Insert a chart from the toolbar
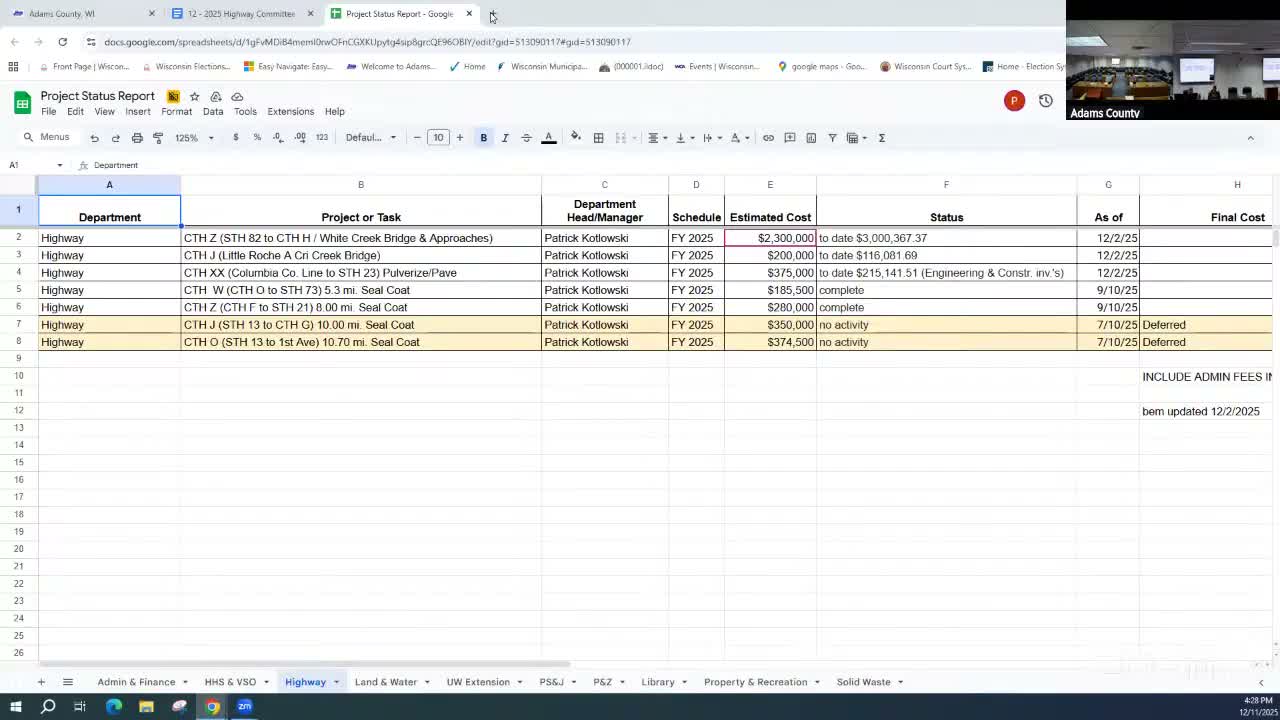 [x=811, y=138]
